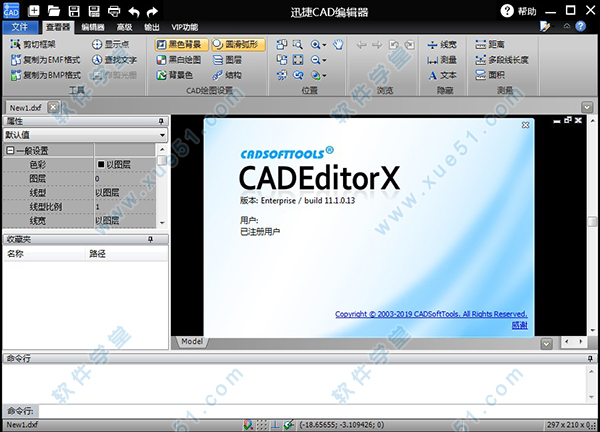Click the redo arrow icon
Viewport: 600px width, 432px height.
point(152,11)
